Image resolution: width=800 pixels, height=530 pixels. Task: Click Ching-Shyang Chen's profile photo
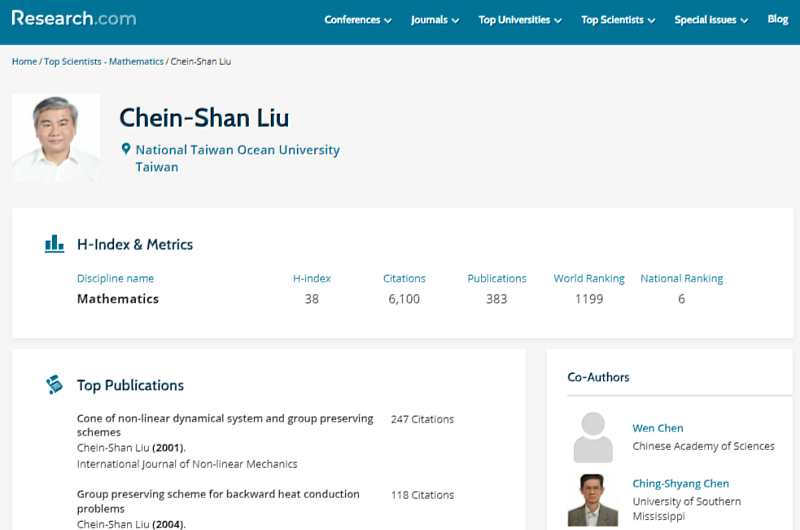pyautogui.click(x=593, y=500)
